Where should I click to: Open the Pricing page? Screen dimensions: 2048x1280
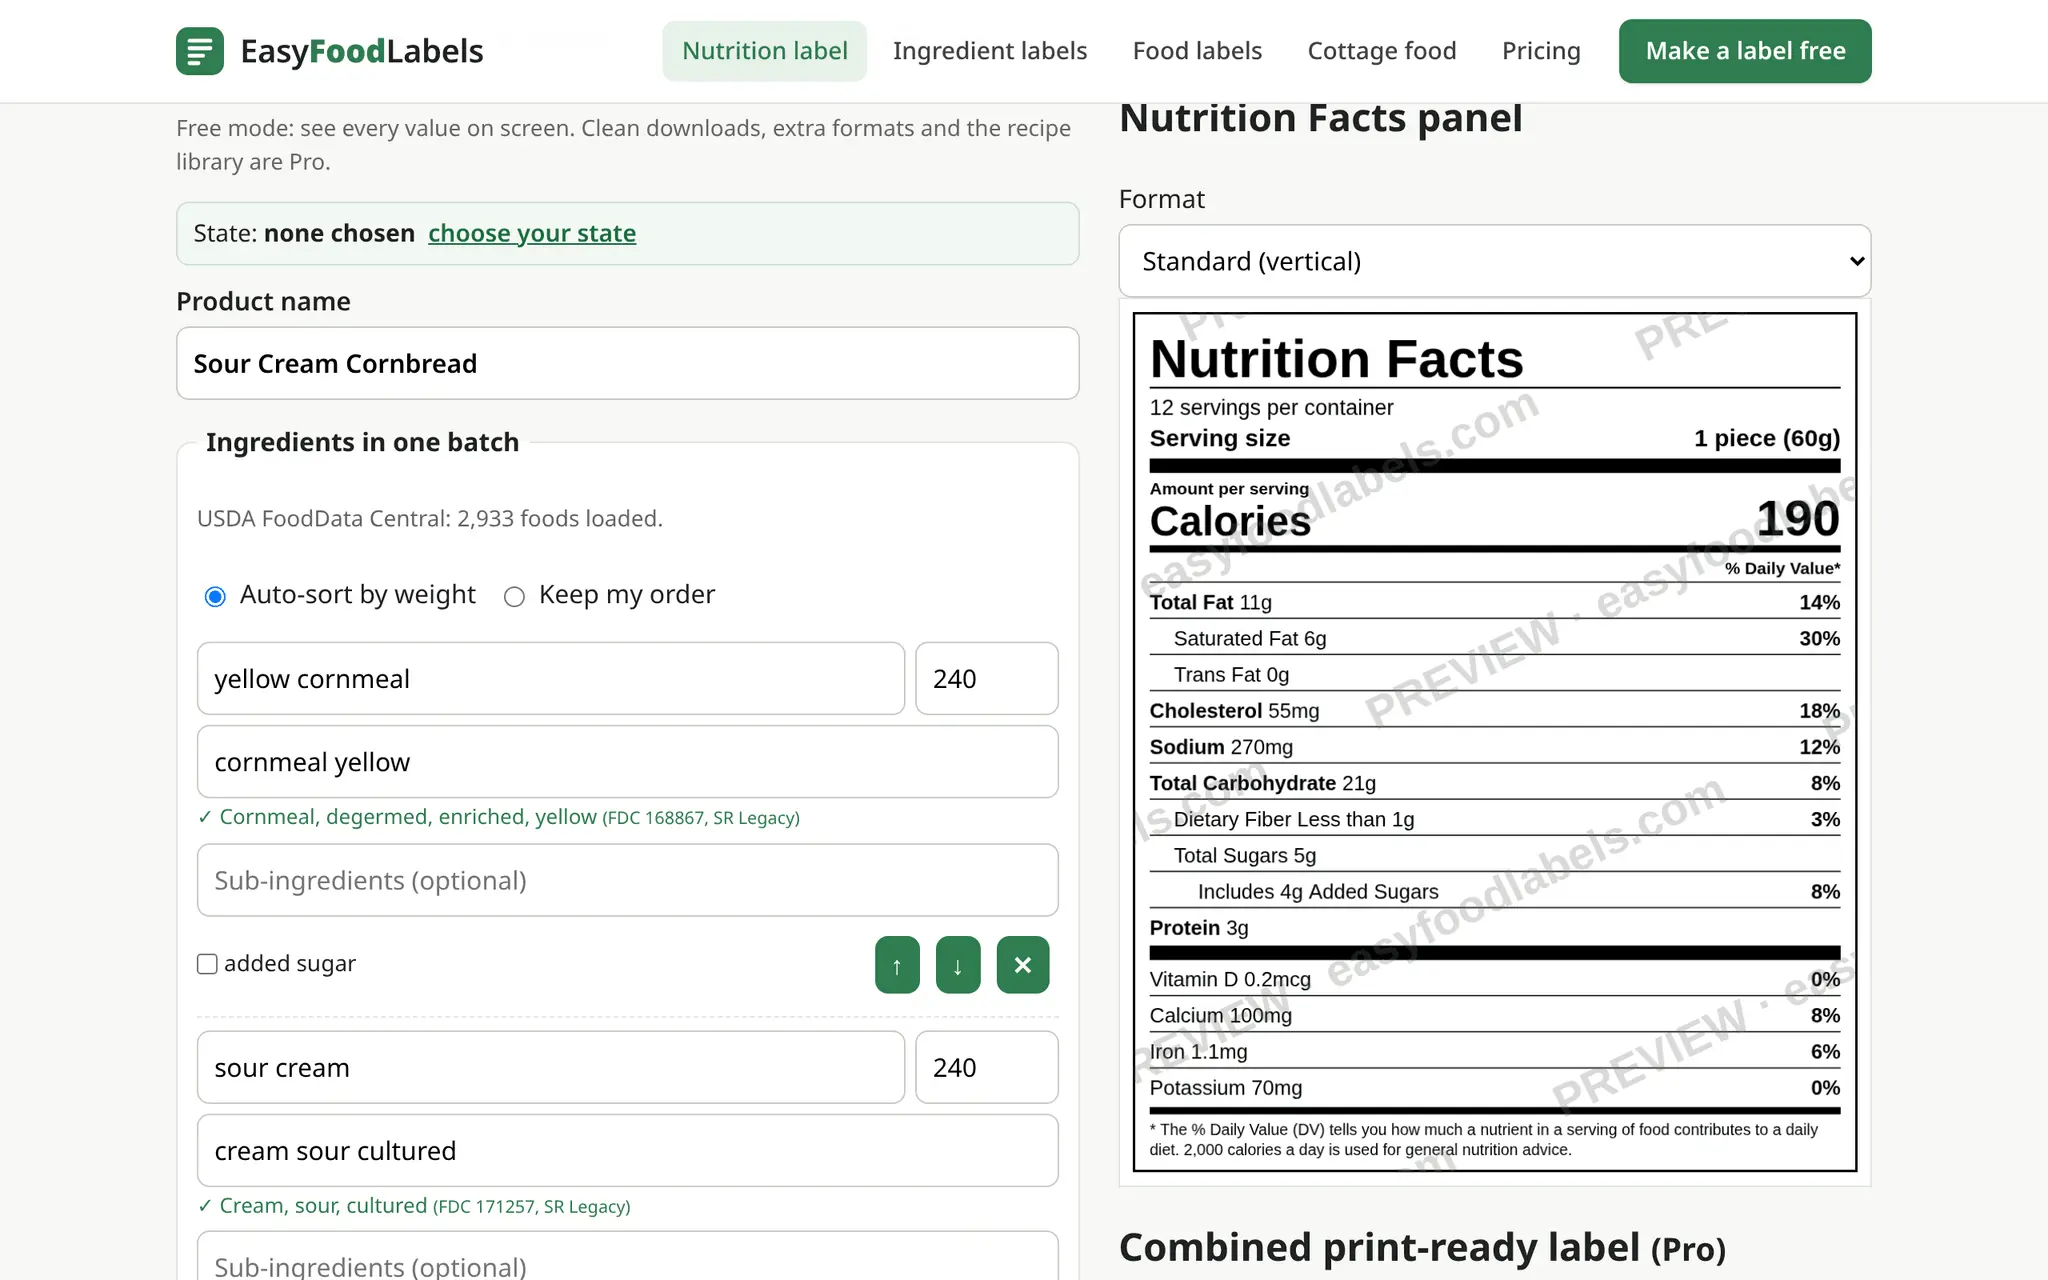1541,51
